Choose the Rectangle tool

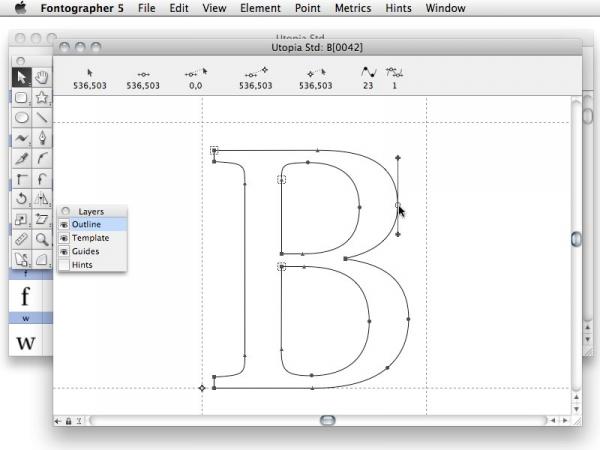[x=22, y=97]
